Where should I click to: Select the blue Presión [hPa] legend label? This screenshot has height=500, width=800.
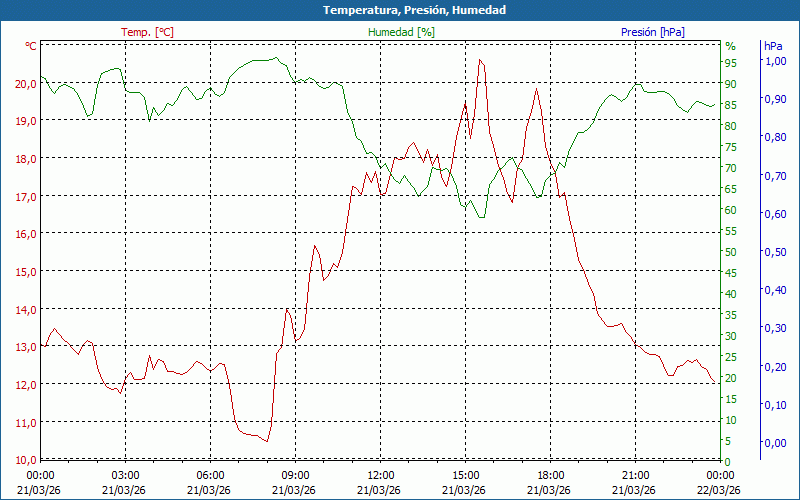pyautogui.click(x=652, y=32)
